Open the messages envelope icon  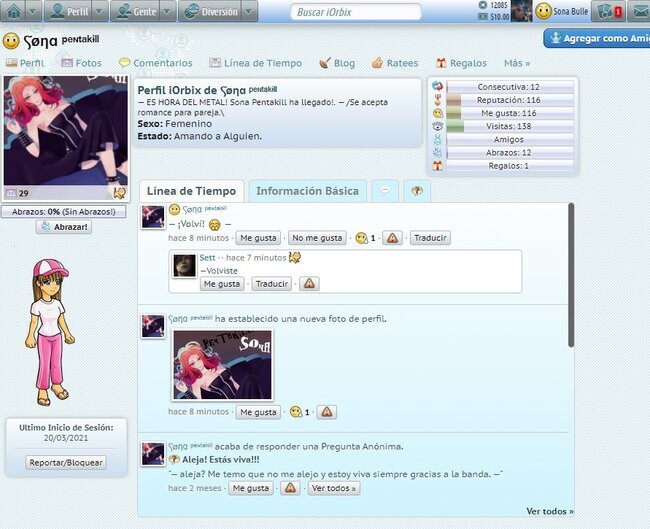coord(640,12)
